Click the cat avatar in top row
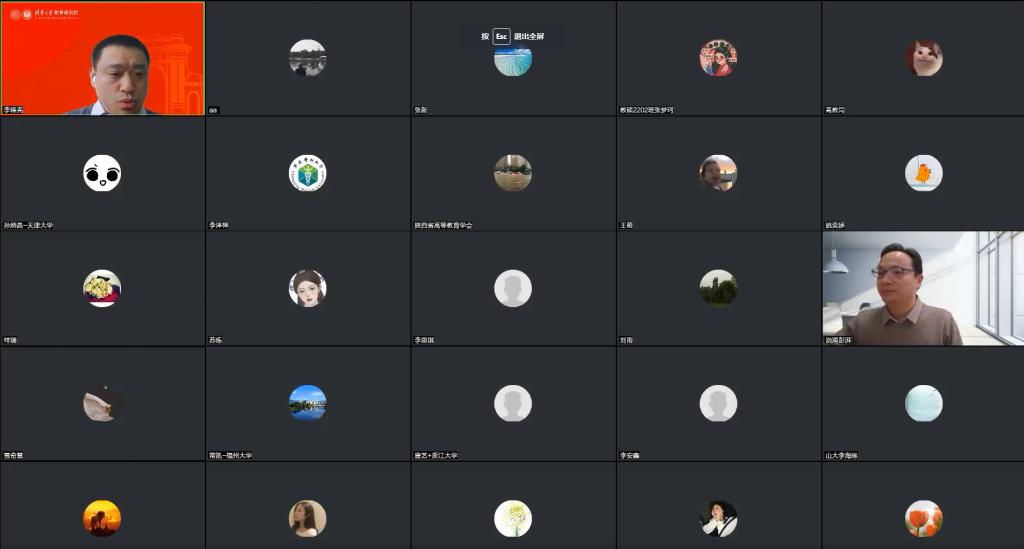The height and width of the screenshot is (549, 1024). pyautogui.click(x=923, y=58)
